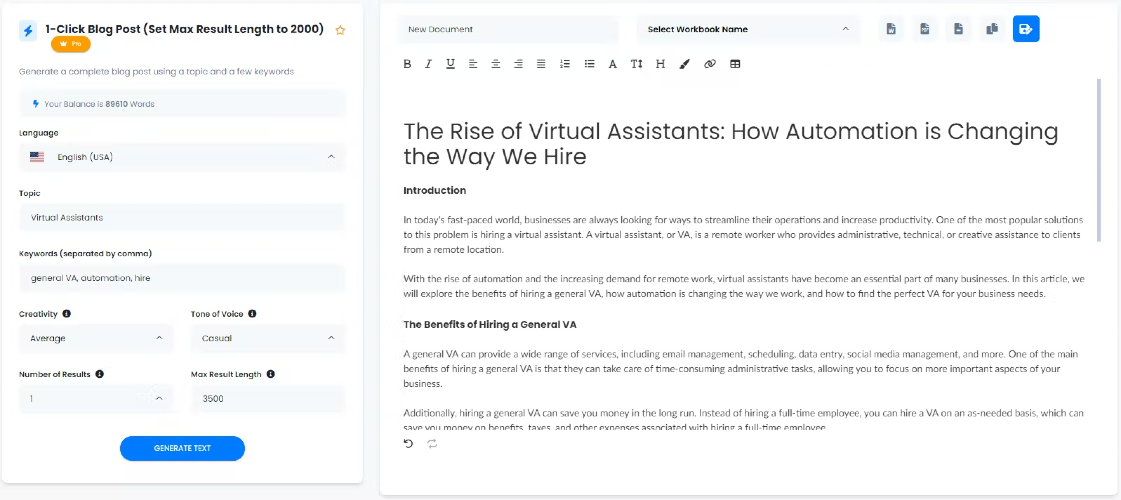
Task: Open the Creativity dropdown set to Average
Action: click(97, 338)
